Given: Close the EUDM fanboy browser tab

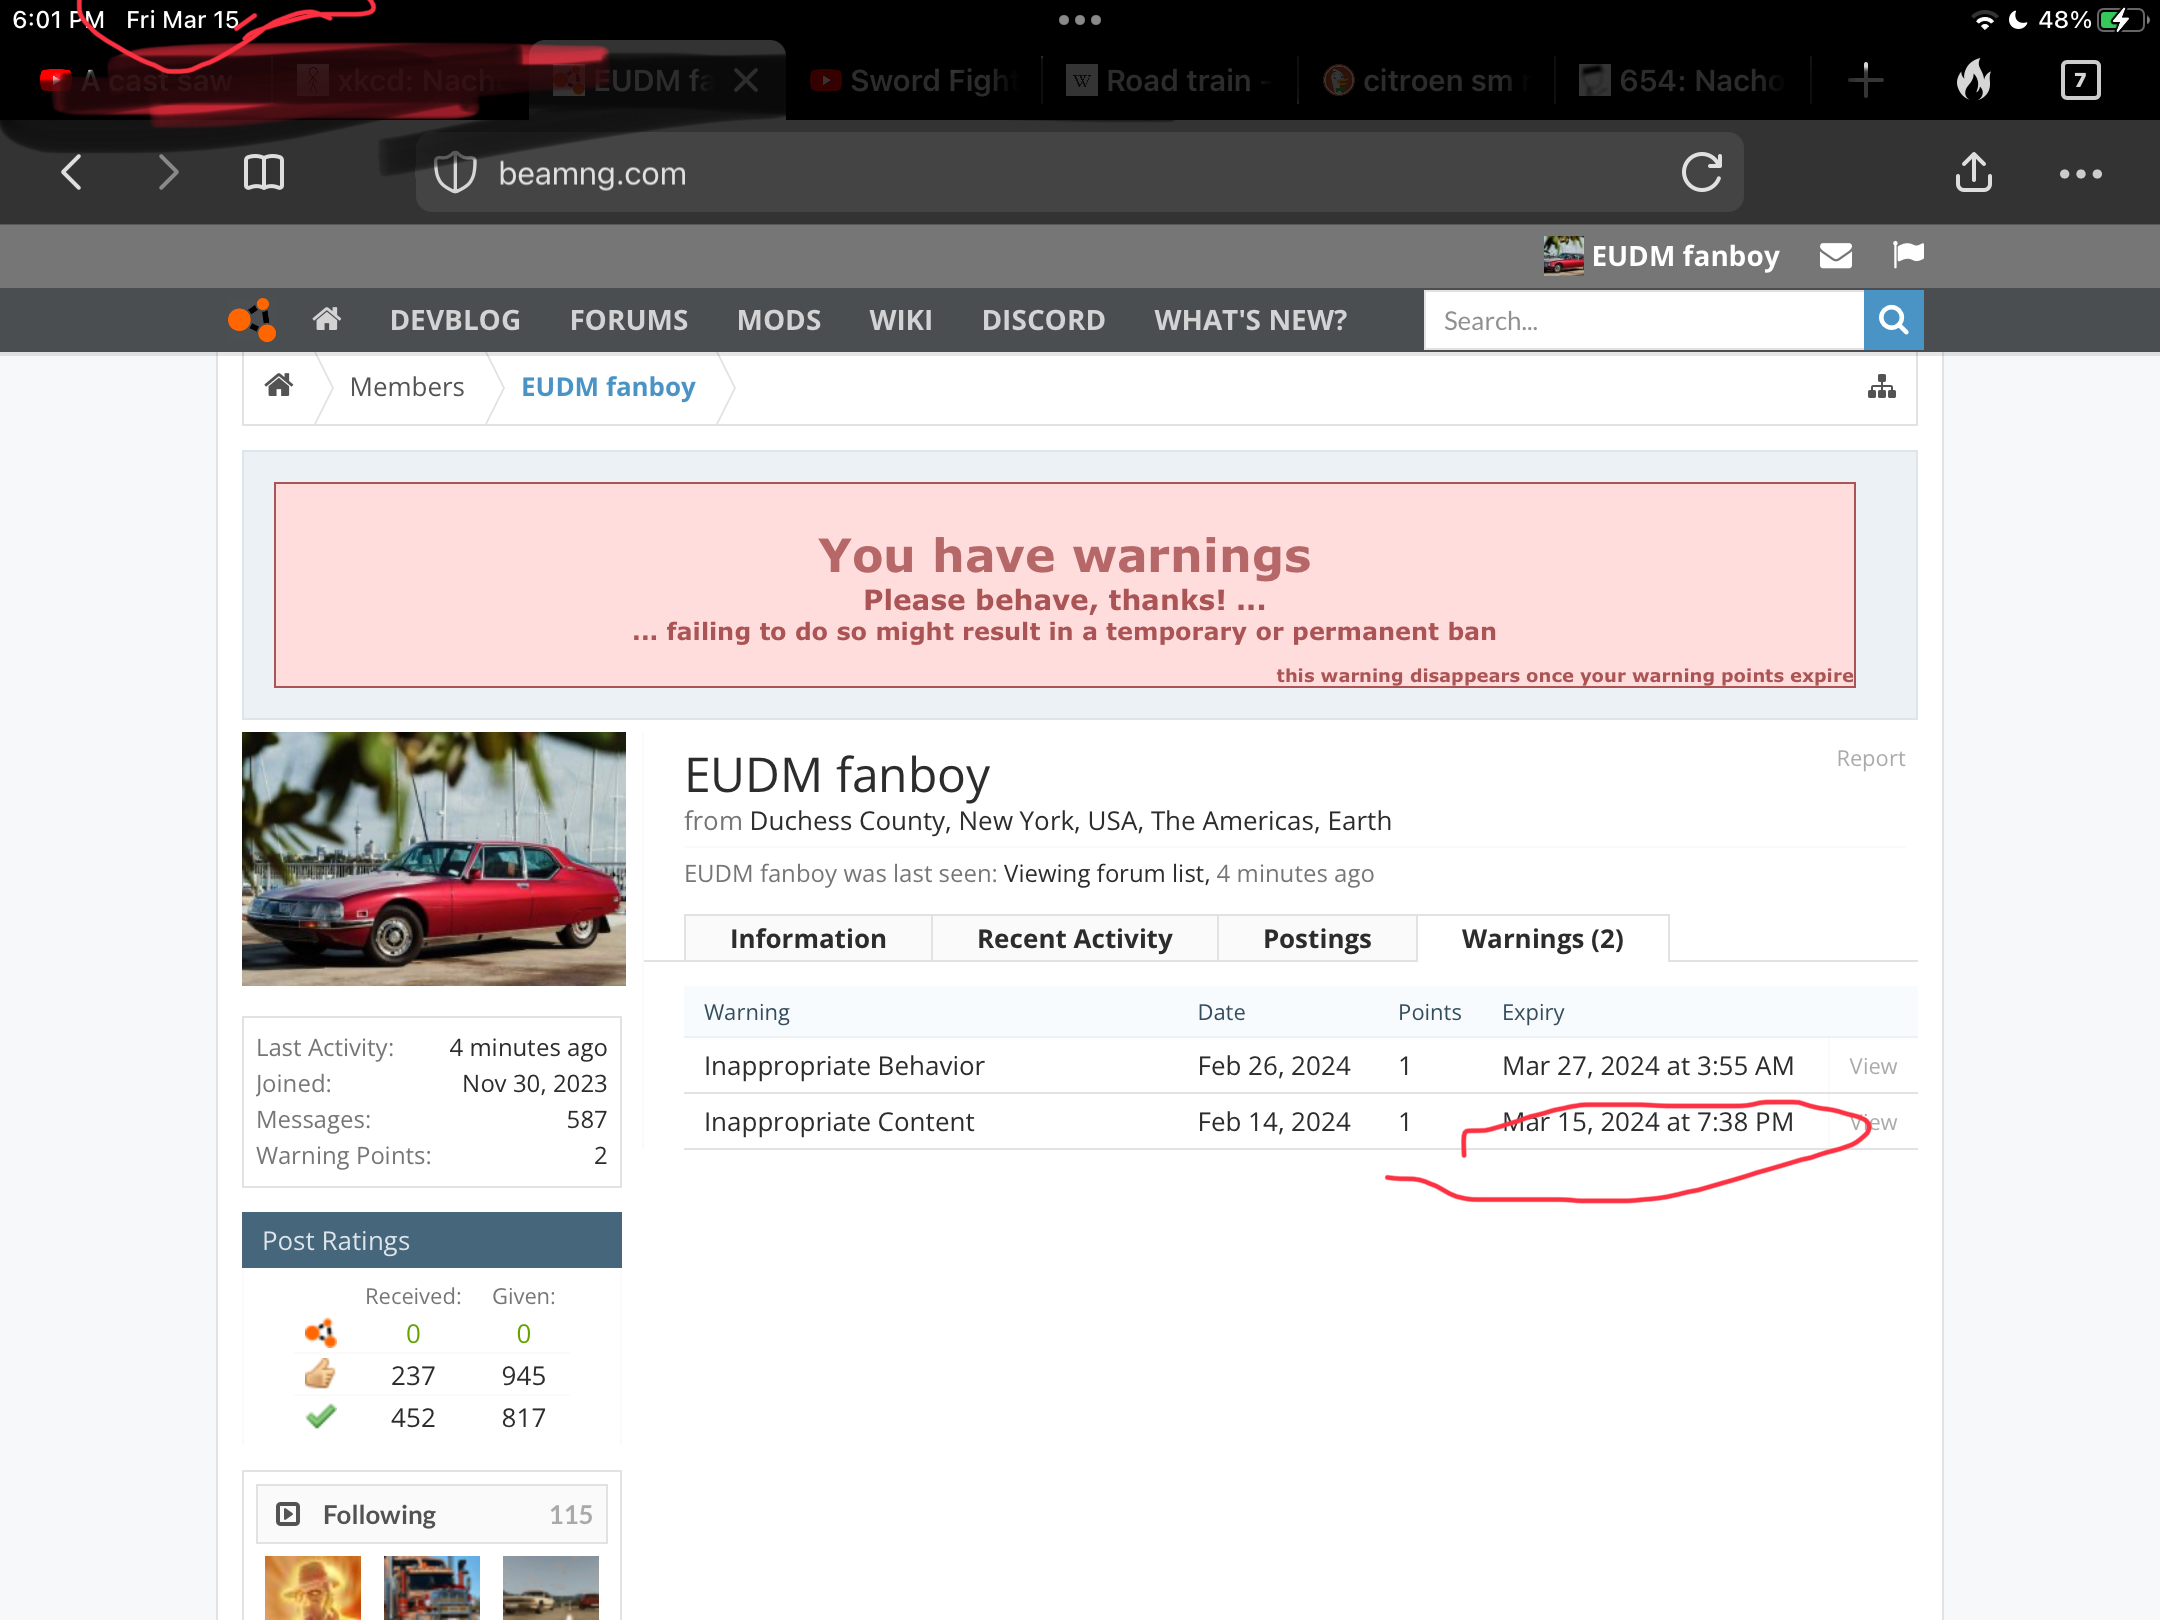Looking at the screenshot, I should [746, 80].
